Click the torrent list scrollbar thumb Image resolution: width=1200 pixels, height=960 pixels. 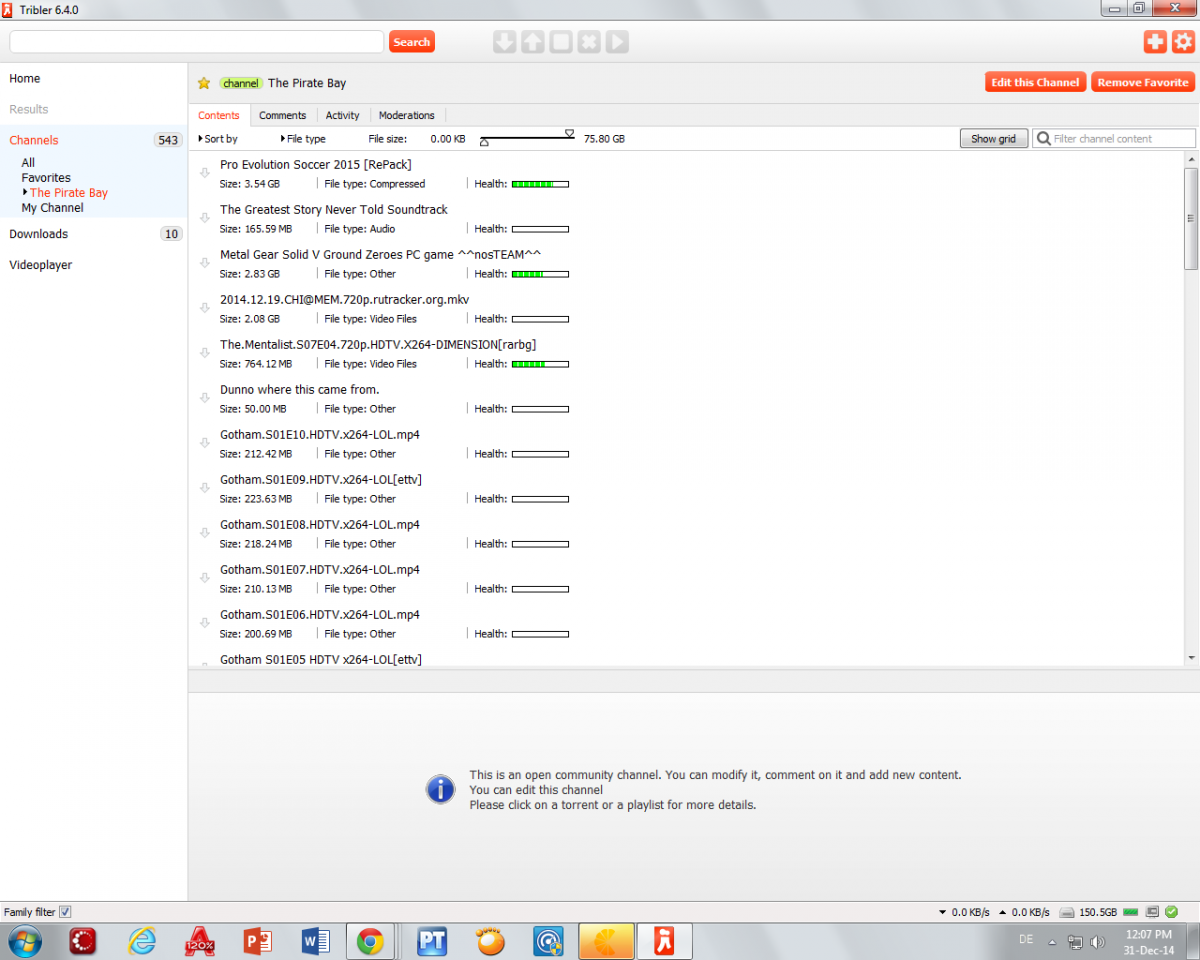(1191, 218)
